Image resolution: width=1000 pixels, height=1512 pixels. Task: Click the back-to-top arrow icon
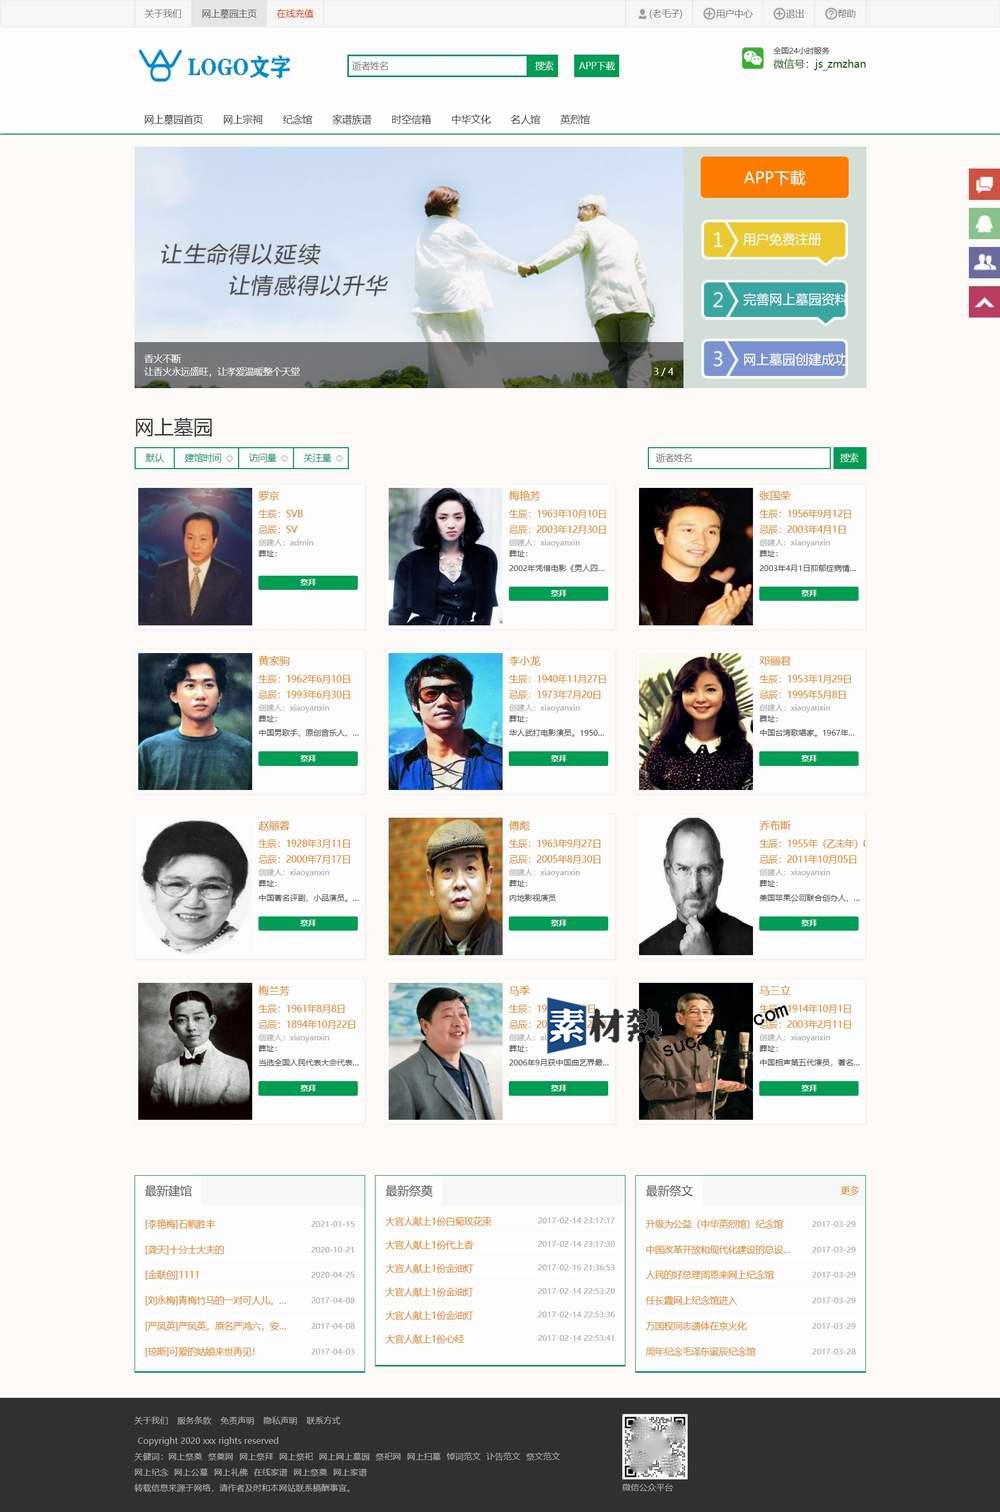(x=984, y=301)
